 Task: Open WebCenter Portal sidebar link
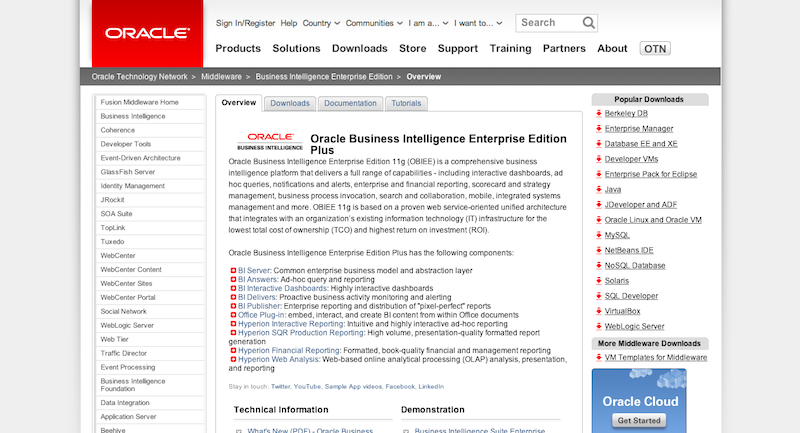(128, 297)
